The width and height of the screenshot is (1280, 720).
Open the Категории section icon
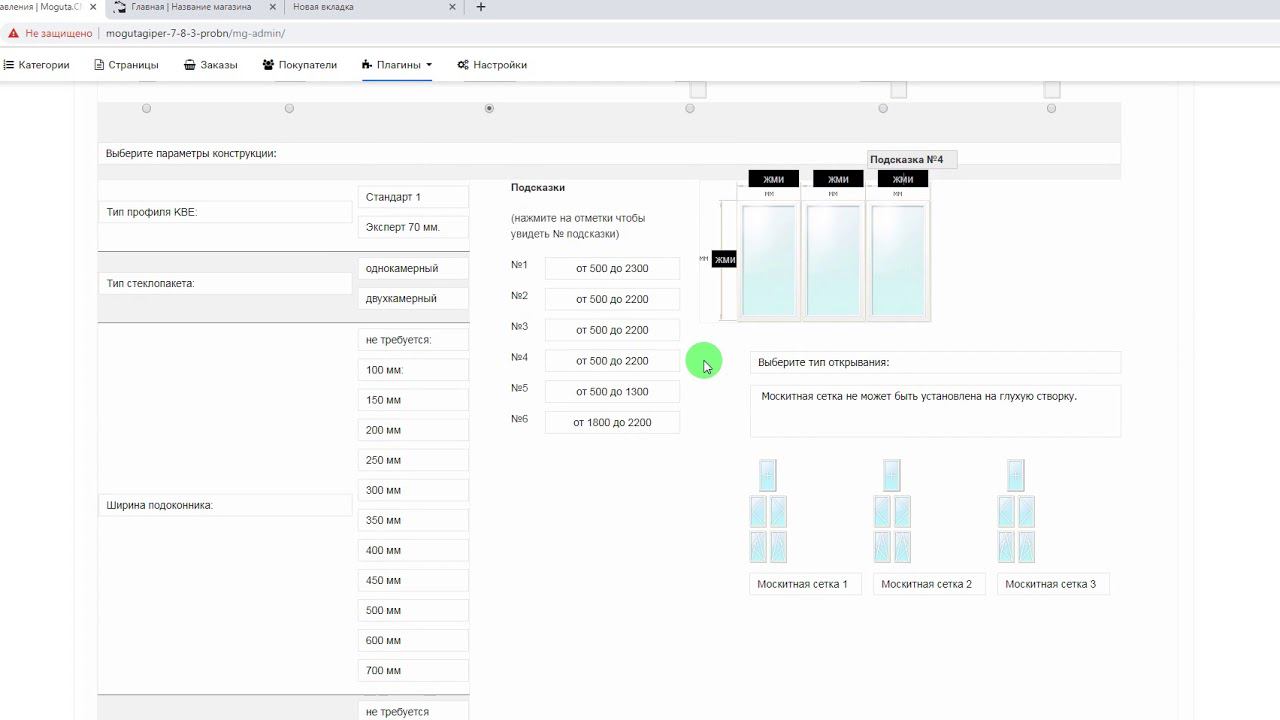(9, 65)
